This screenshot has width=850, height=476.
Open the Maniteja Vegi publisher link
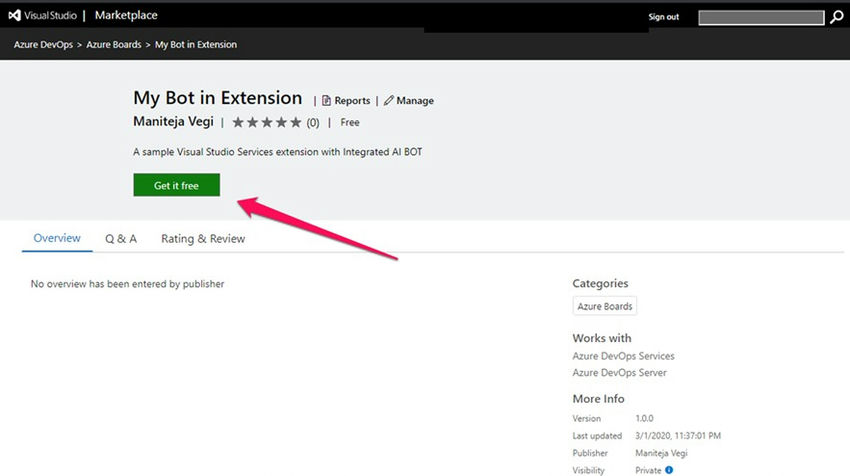click(x=173, y=122)
